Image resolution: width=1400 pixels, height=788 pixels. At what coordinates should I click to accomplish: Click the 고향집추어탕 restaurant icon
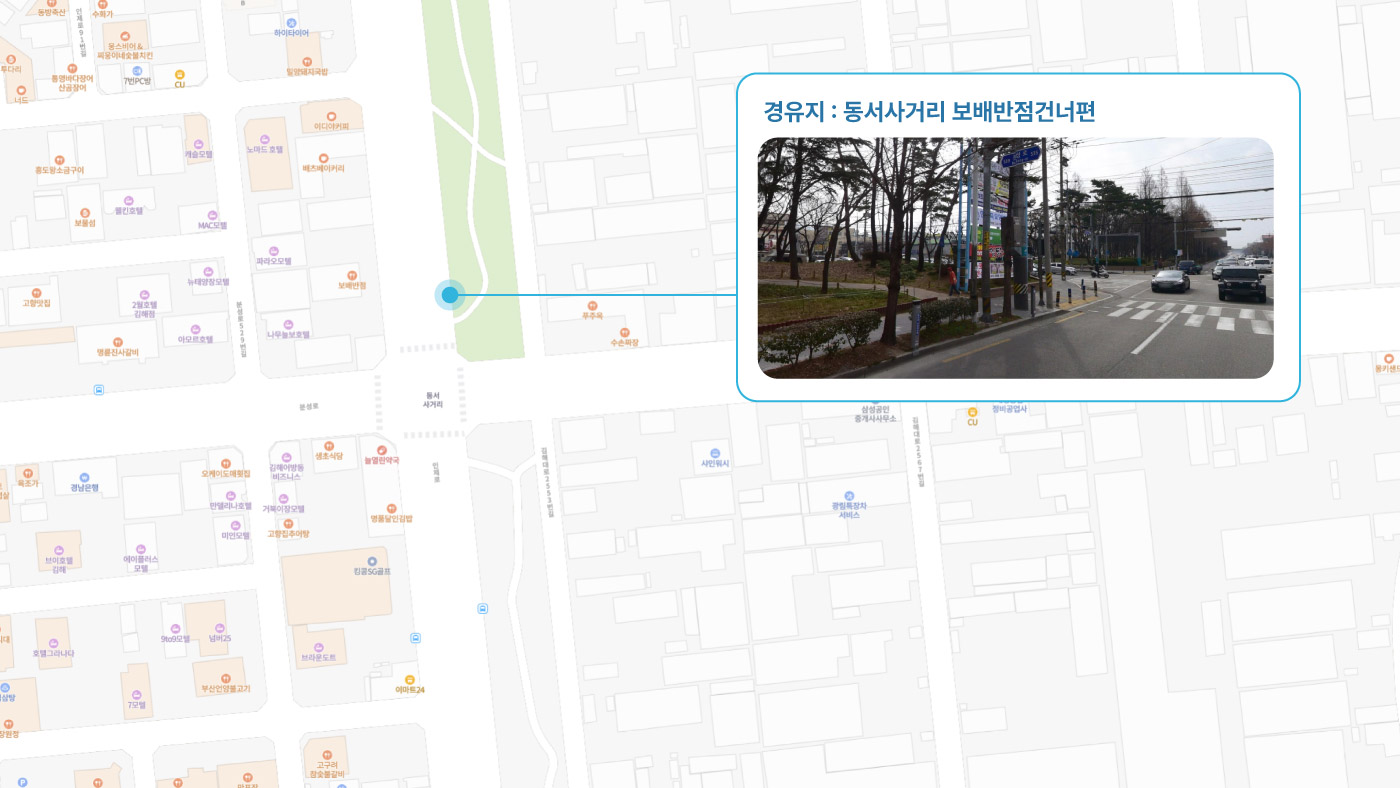tap(288, 523)
